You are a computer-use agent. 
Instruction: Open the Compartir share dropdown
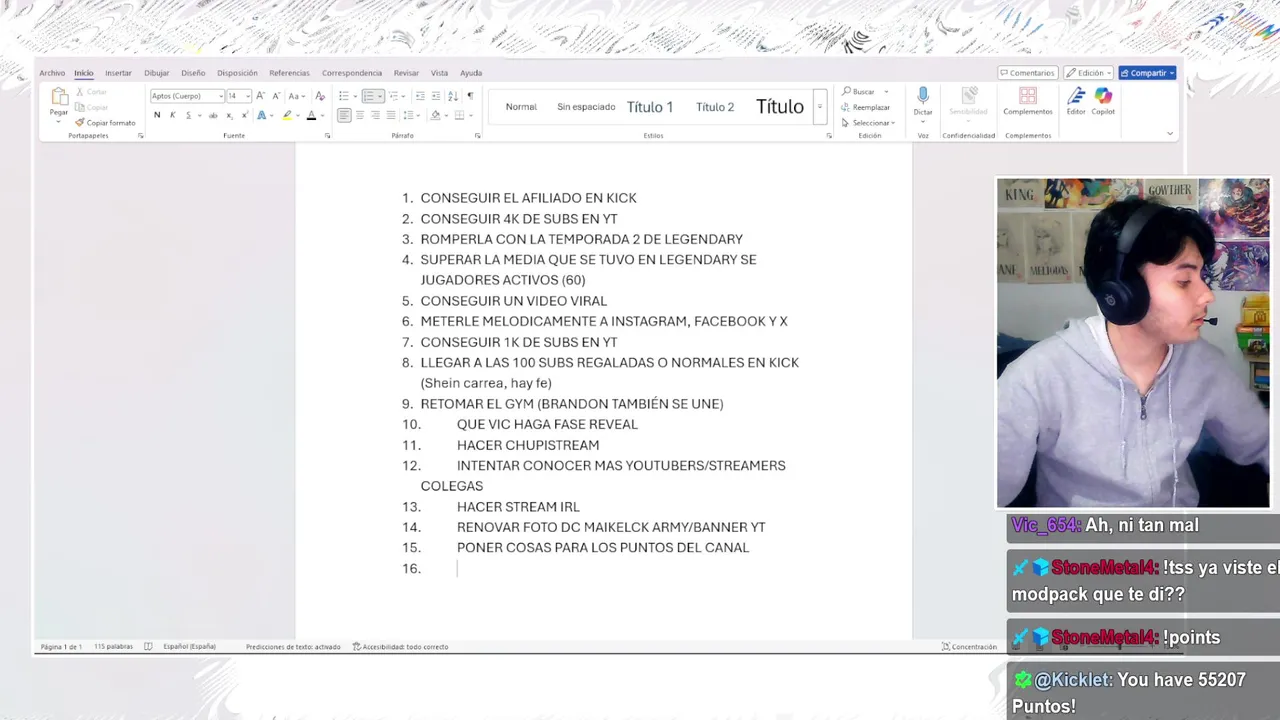click(1147, 73)
